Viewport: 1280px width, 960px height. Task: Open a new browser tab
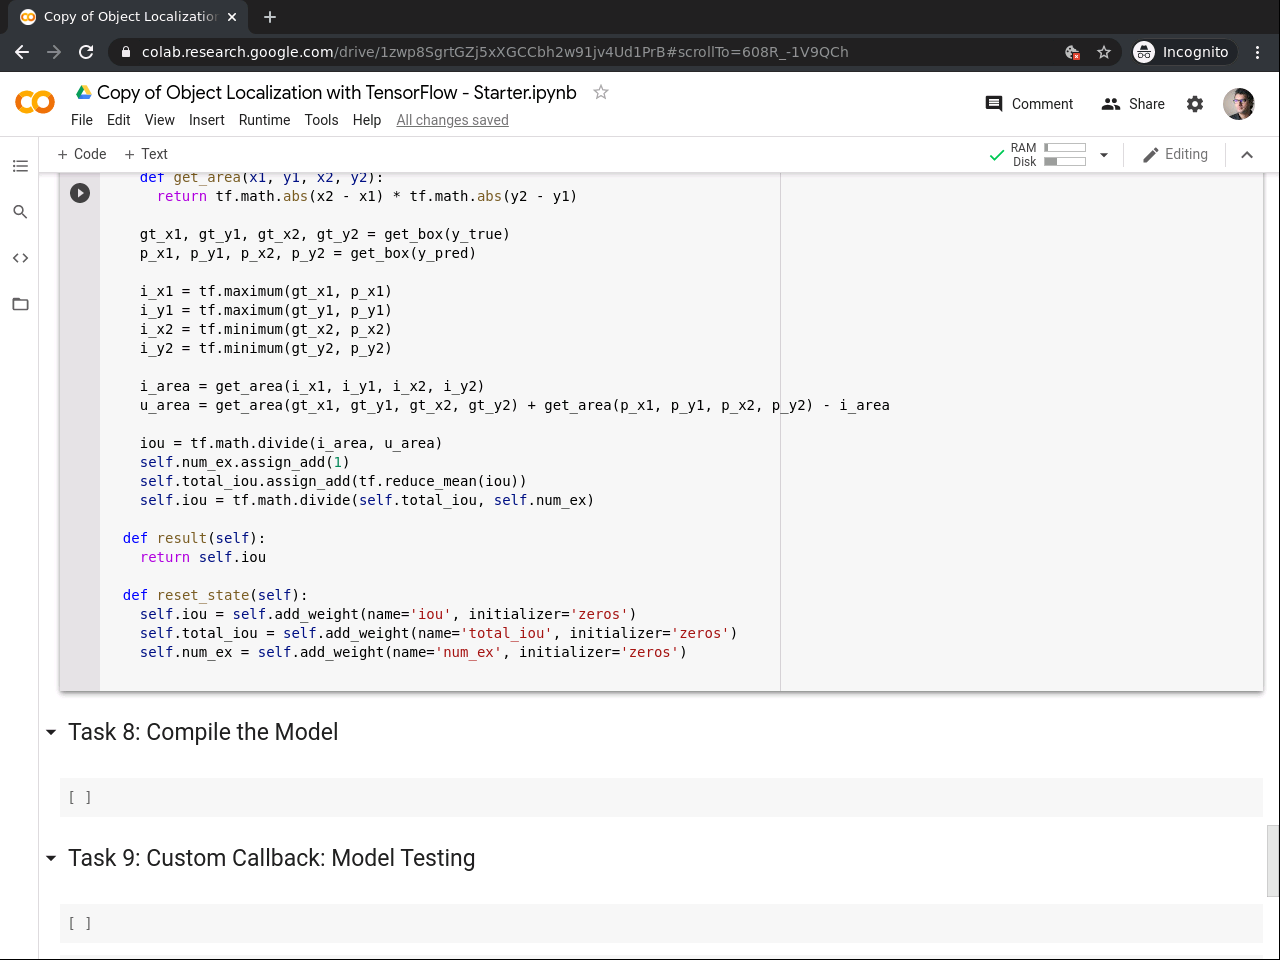270,17
